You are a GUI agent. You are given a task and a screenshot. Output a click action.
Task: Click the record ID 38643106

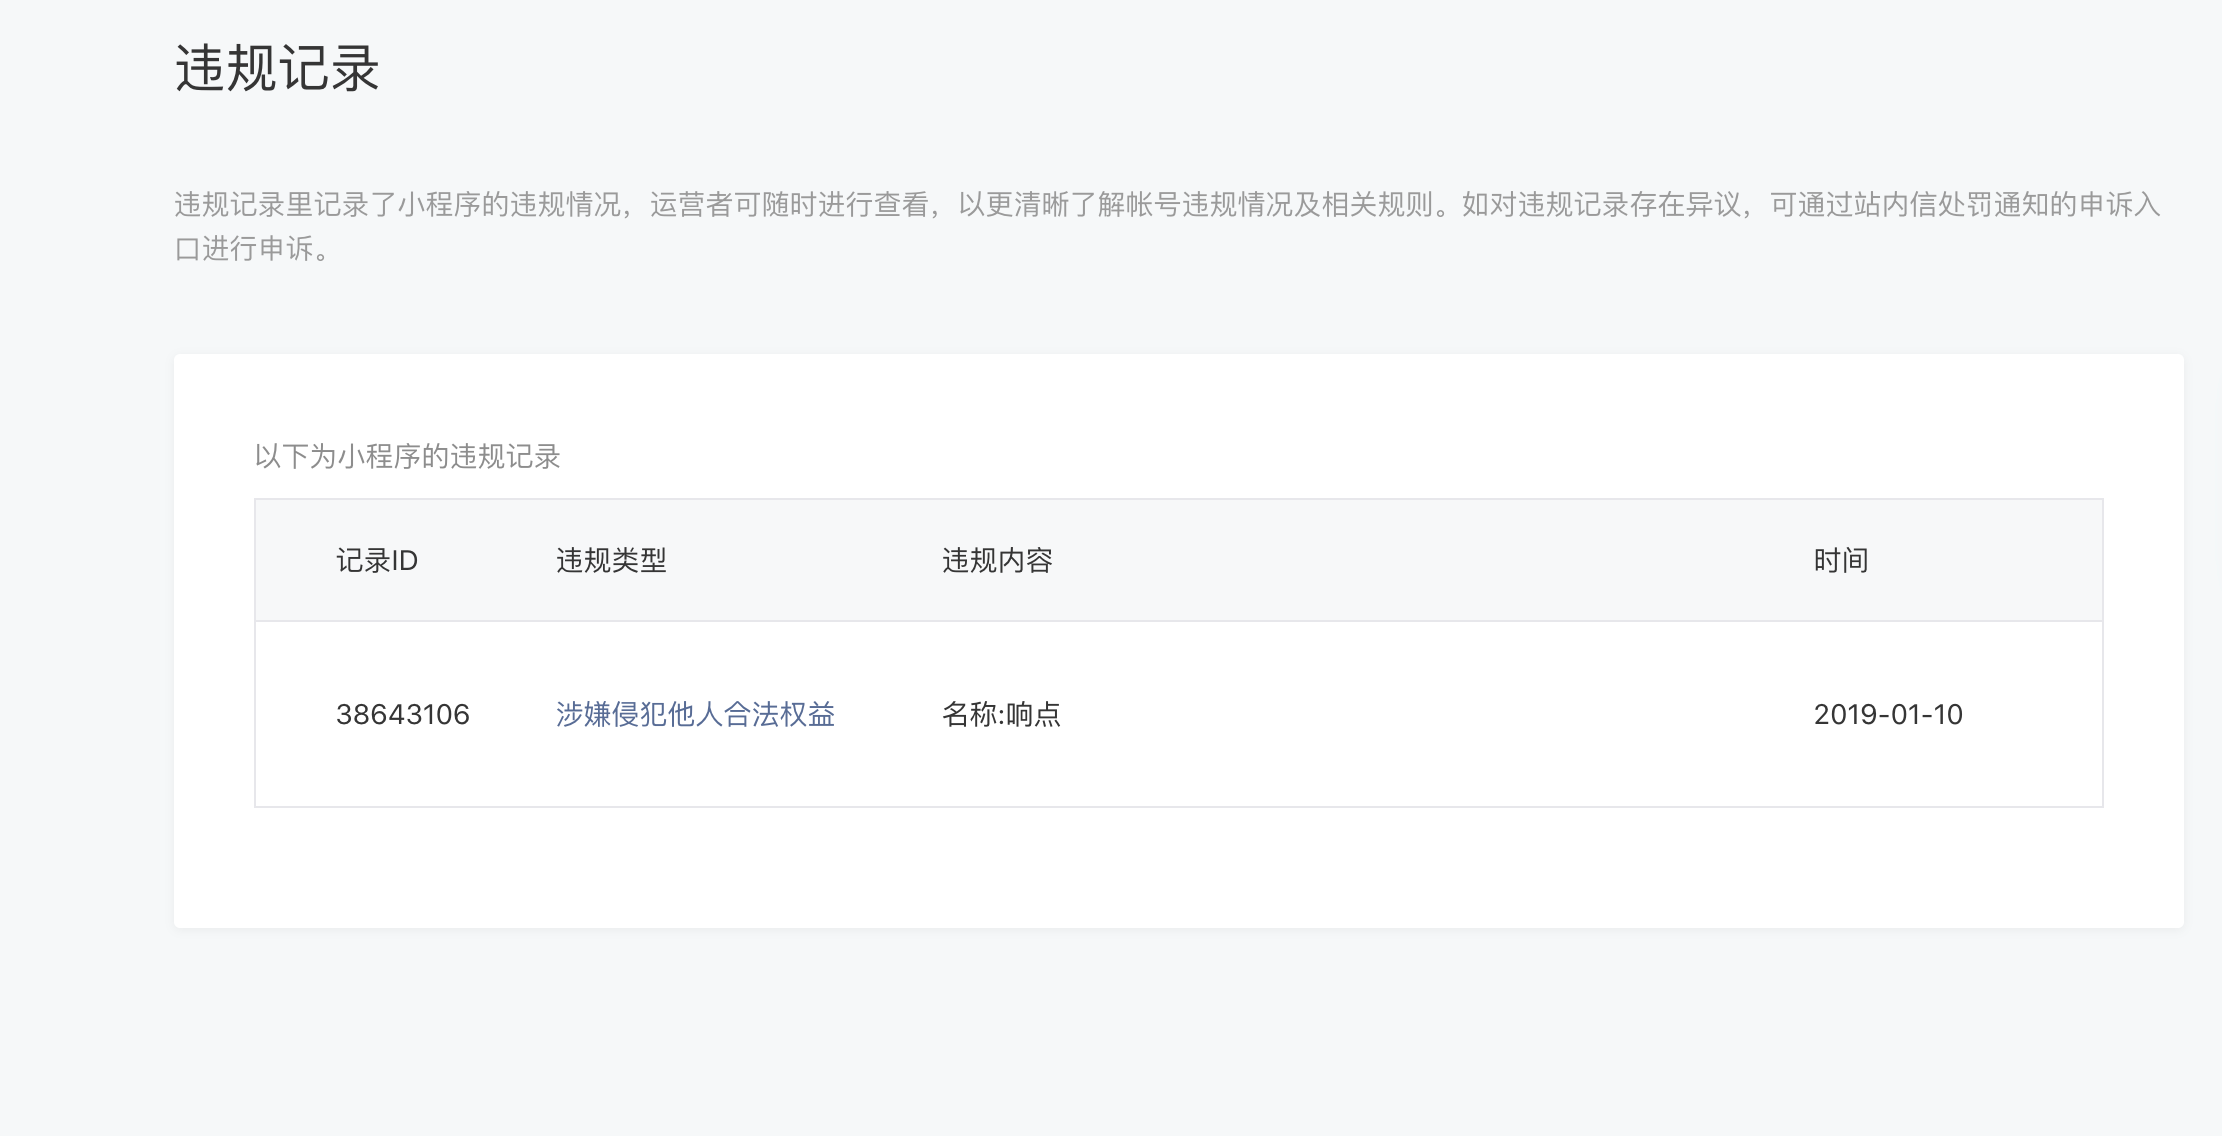click(402, 714)
